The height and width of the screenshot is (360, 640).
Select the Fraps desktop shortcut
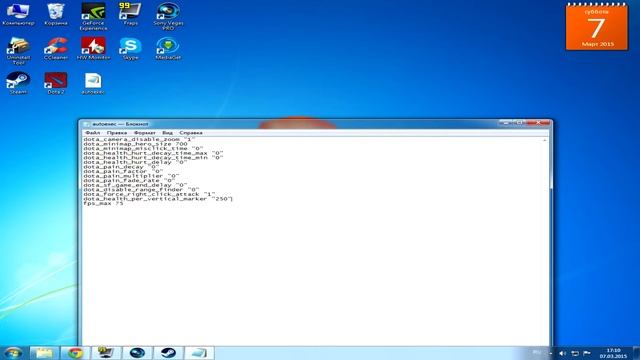tap(131, 14)
